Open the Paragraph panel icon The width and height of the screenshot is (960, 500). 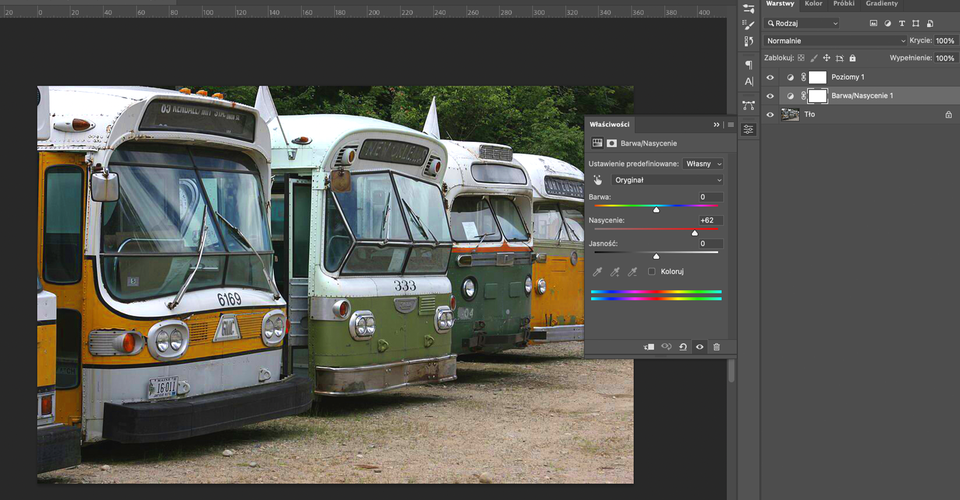[x=748, y=64]
